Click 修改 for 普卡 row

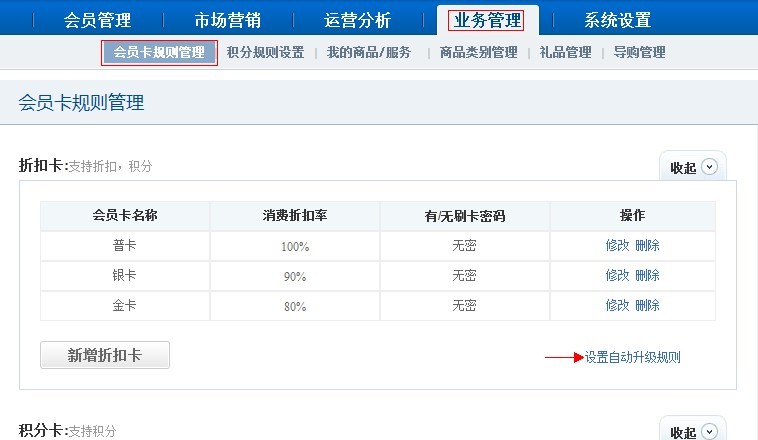coord(617,246)
